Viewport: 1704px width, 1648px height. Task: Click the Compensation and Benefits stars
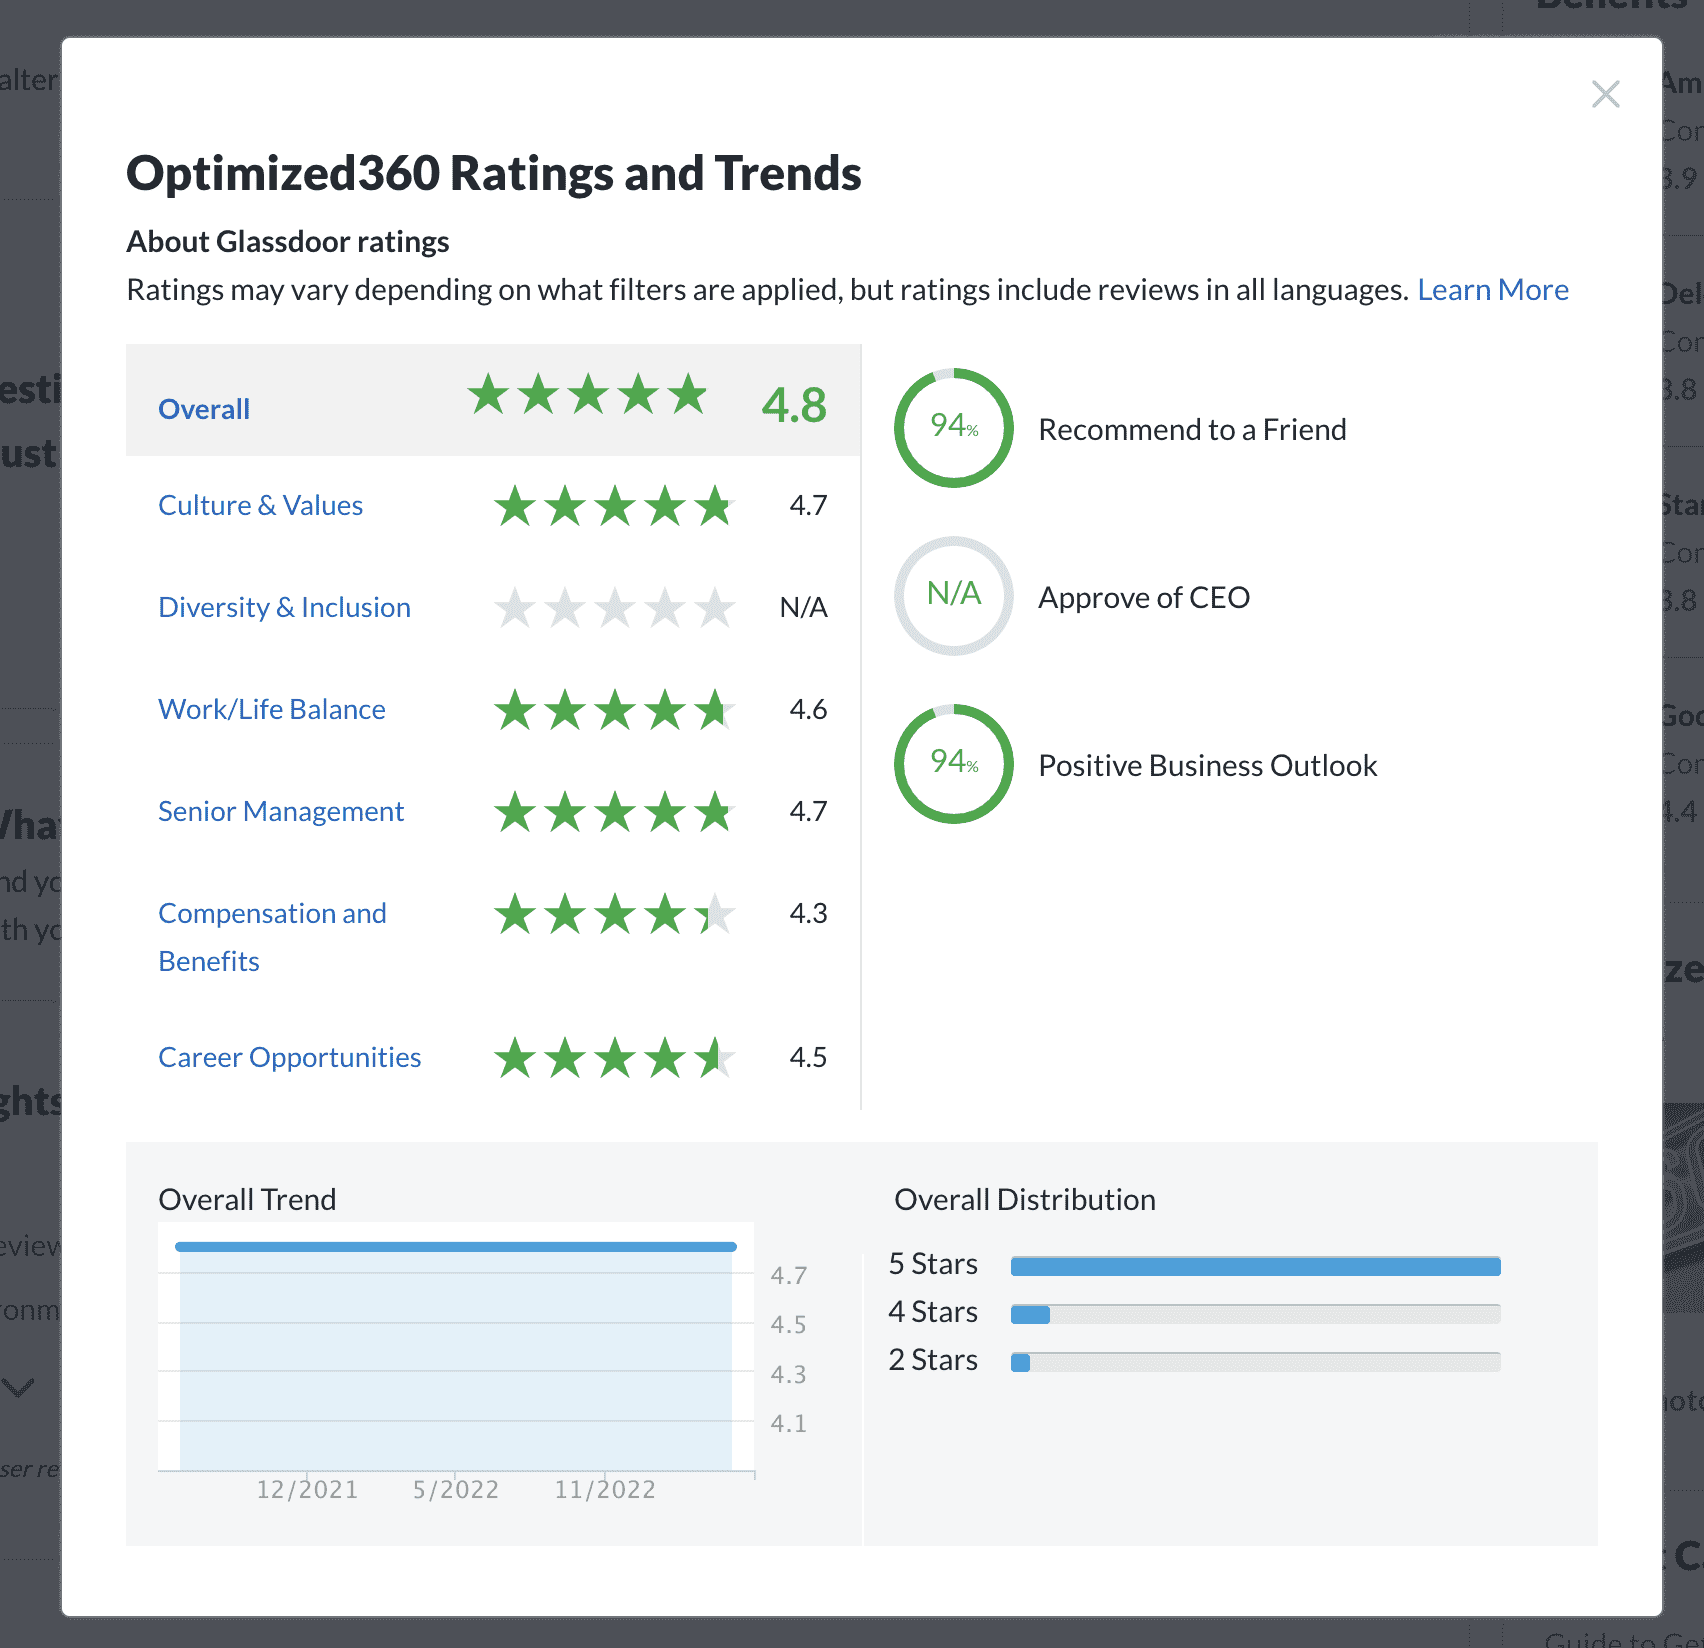tap(615, 914)
